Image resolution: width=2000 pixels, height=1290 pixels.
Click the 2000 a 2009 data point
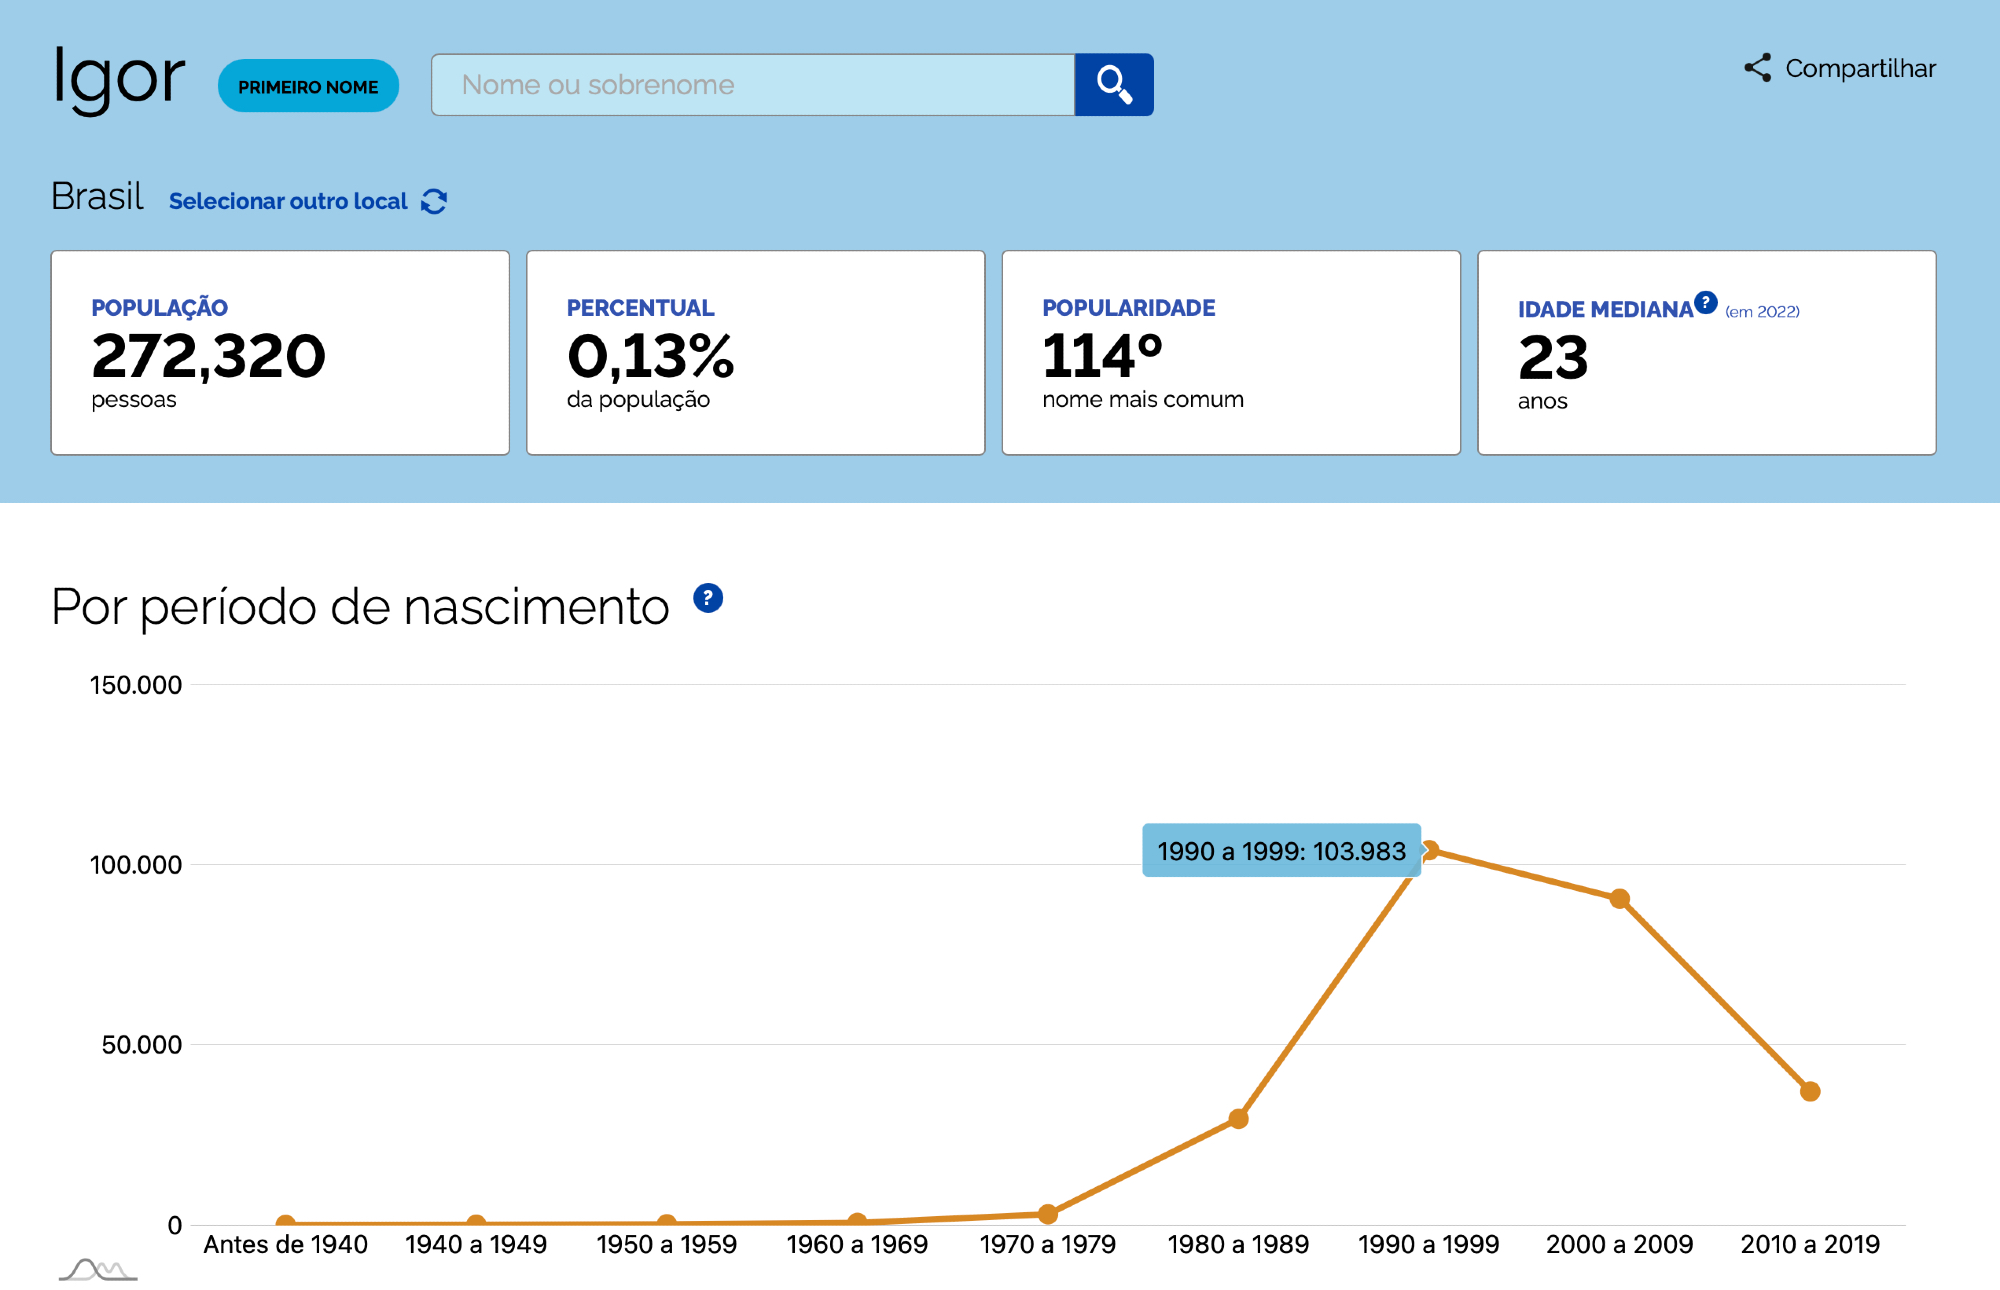coord(1619,899)
